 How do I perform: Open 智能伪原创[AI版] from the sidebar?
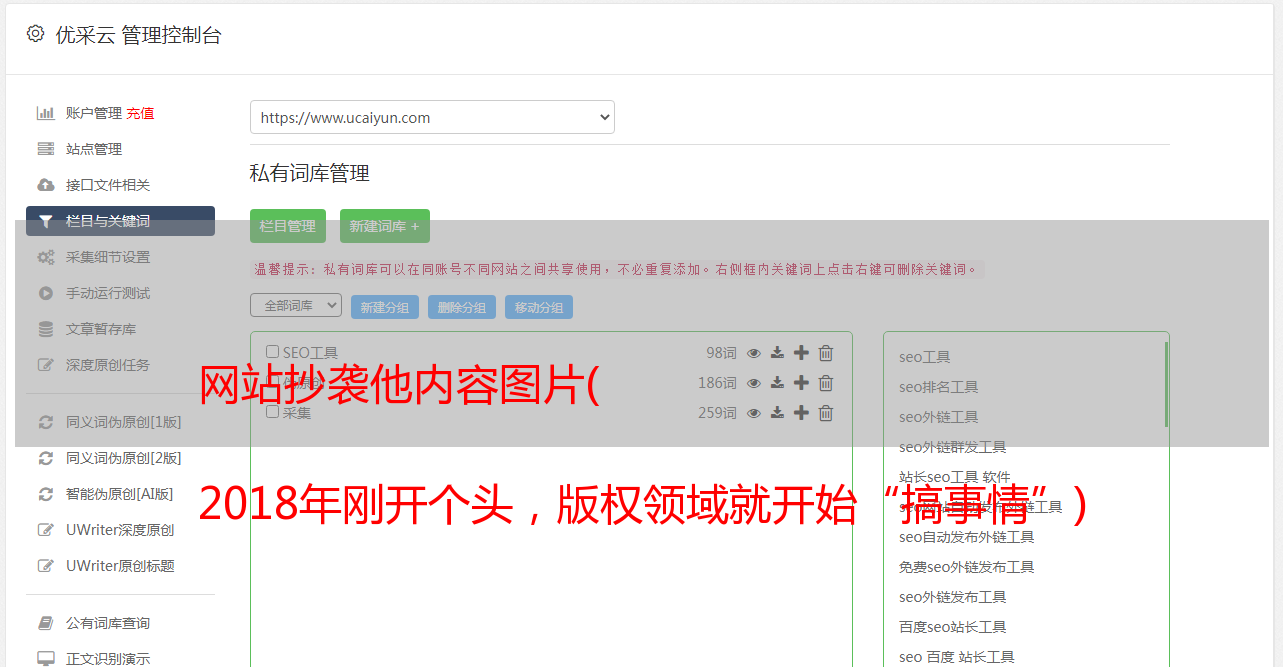(120, 494)
